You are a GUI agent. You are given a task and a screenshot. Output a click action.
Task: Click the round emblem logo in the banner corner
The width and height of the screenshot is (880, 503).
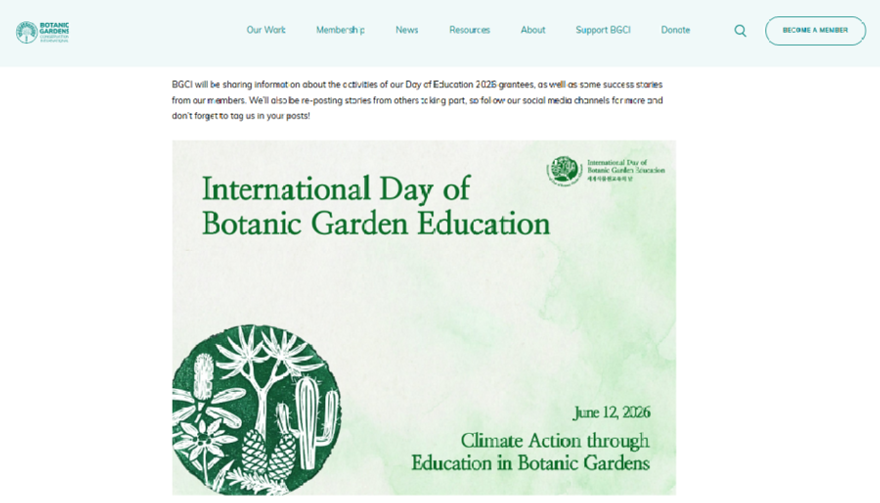click(x=563, y=171)
